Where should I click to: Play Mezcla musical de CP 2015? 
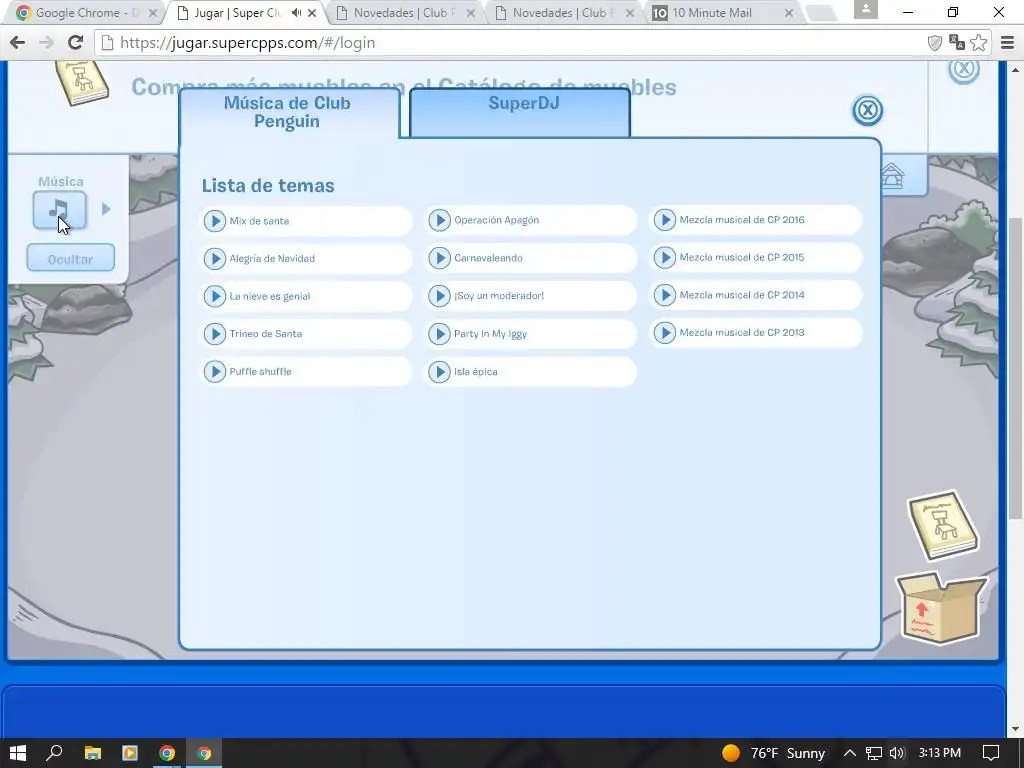665,257
